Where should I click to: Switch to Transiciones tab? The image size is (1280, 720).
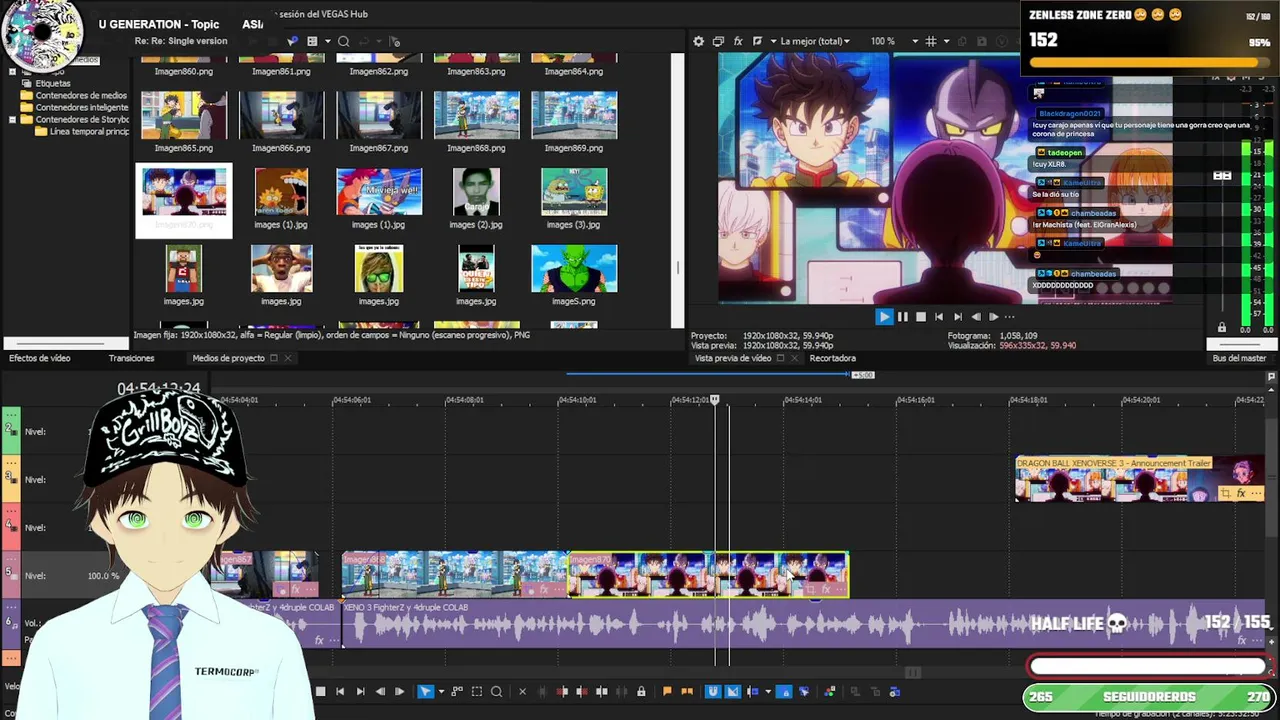[x=131, y=358]
